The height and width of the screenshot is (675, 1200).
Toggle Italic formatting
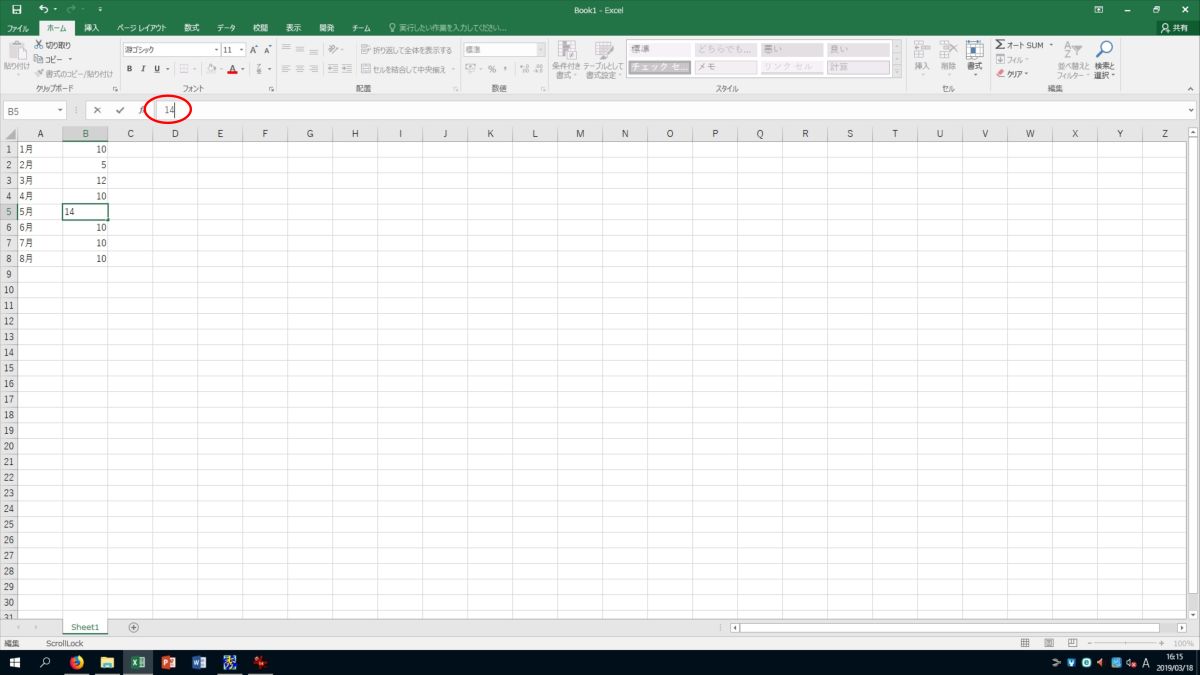pos(143,69)
